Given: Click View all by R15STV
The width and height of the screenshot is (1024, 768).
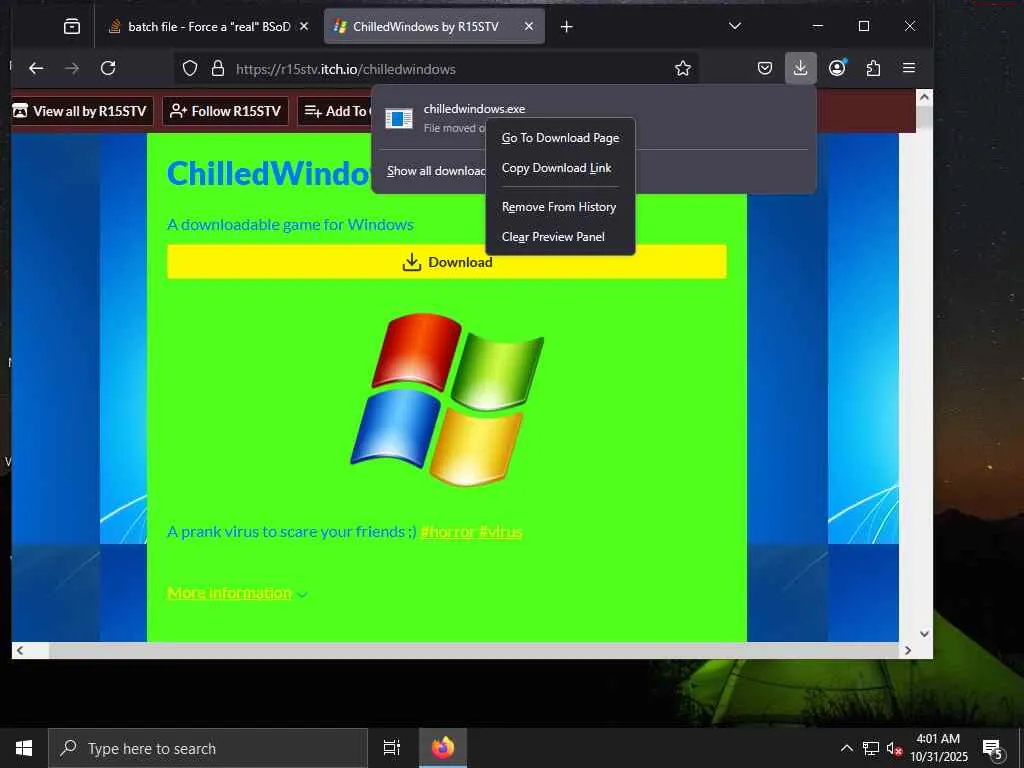Looking at the screenshot, I should coord(82,111).
